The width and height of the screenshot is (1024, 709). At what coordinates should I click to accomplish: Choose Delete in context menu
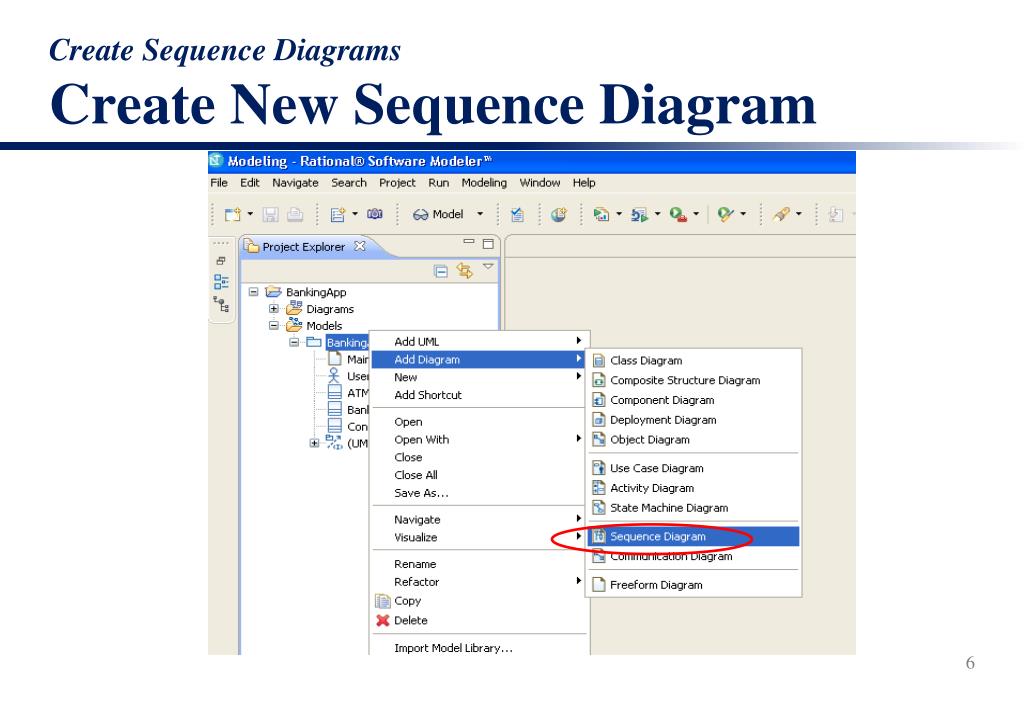point(479,620)
